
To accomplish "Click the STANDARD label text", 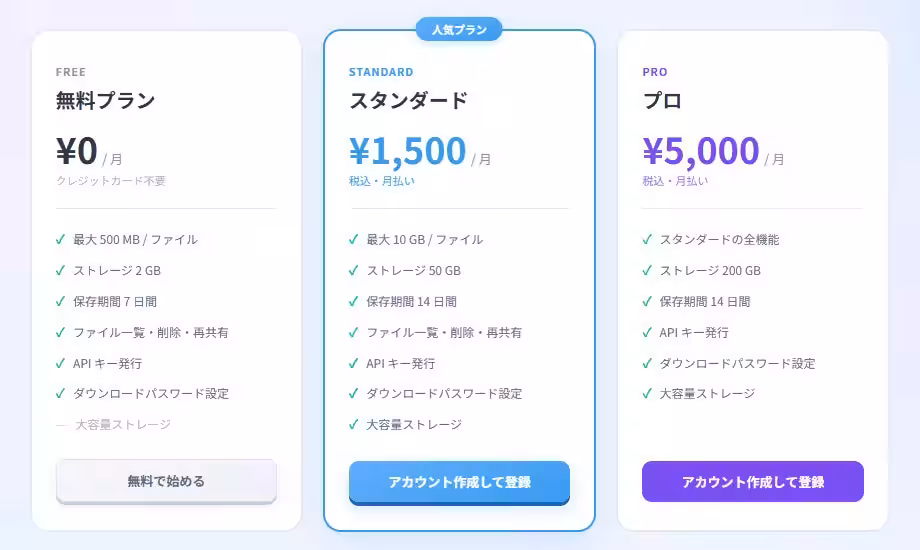I will point(381,72).
